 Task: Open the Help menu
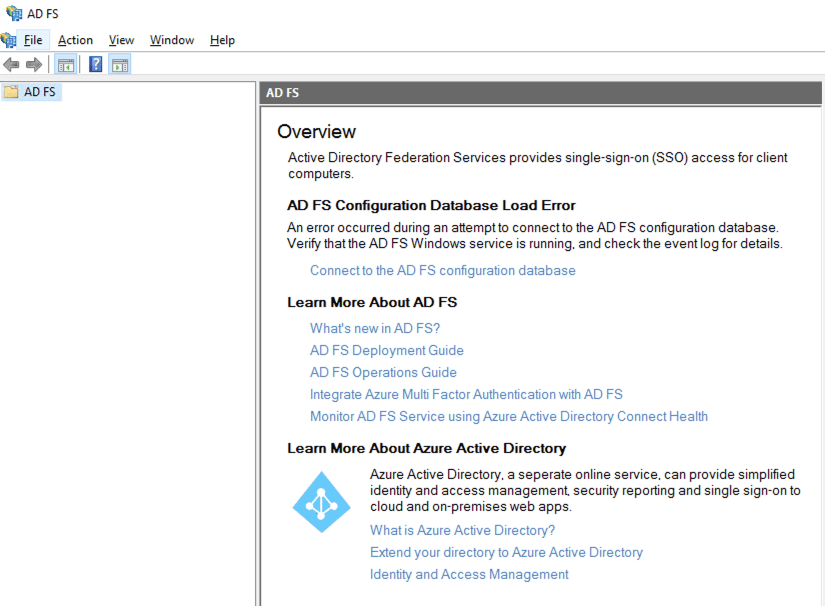222,40
